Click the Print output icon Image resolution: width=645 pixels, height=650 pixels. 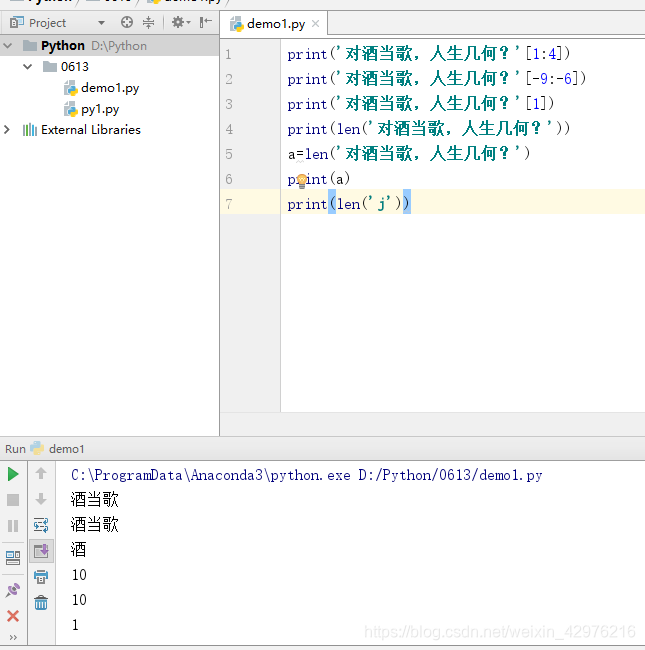(x=41, y=577)
